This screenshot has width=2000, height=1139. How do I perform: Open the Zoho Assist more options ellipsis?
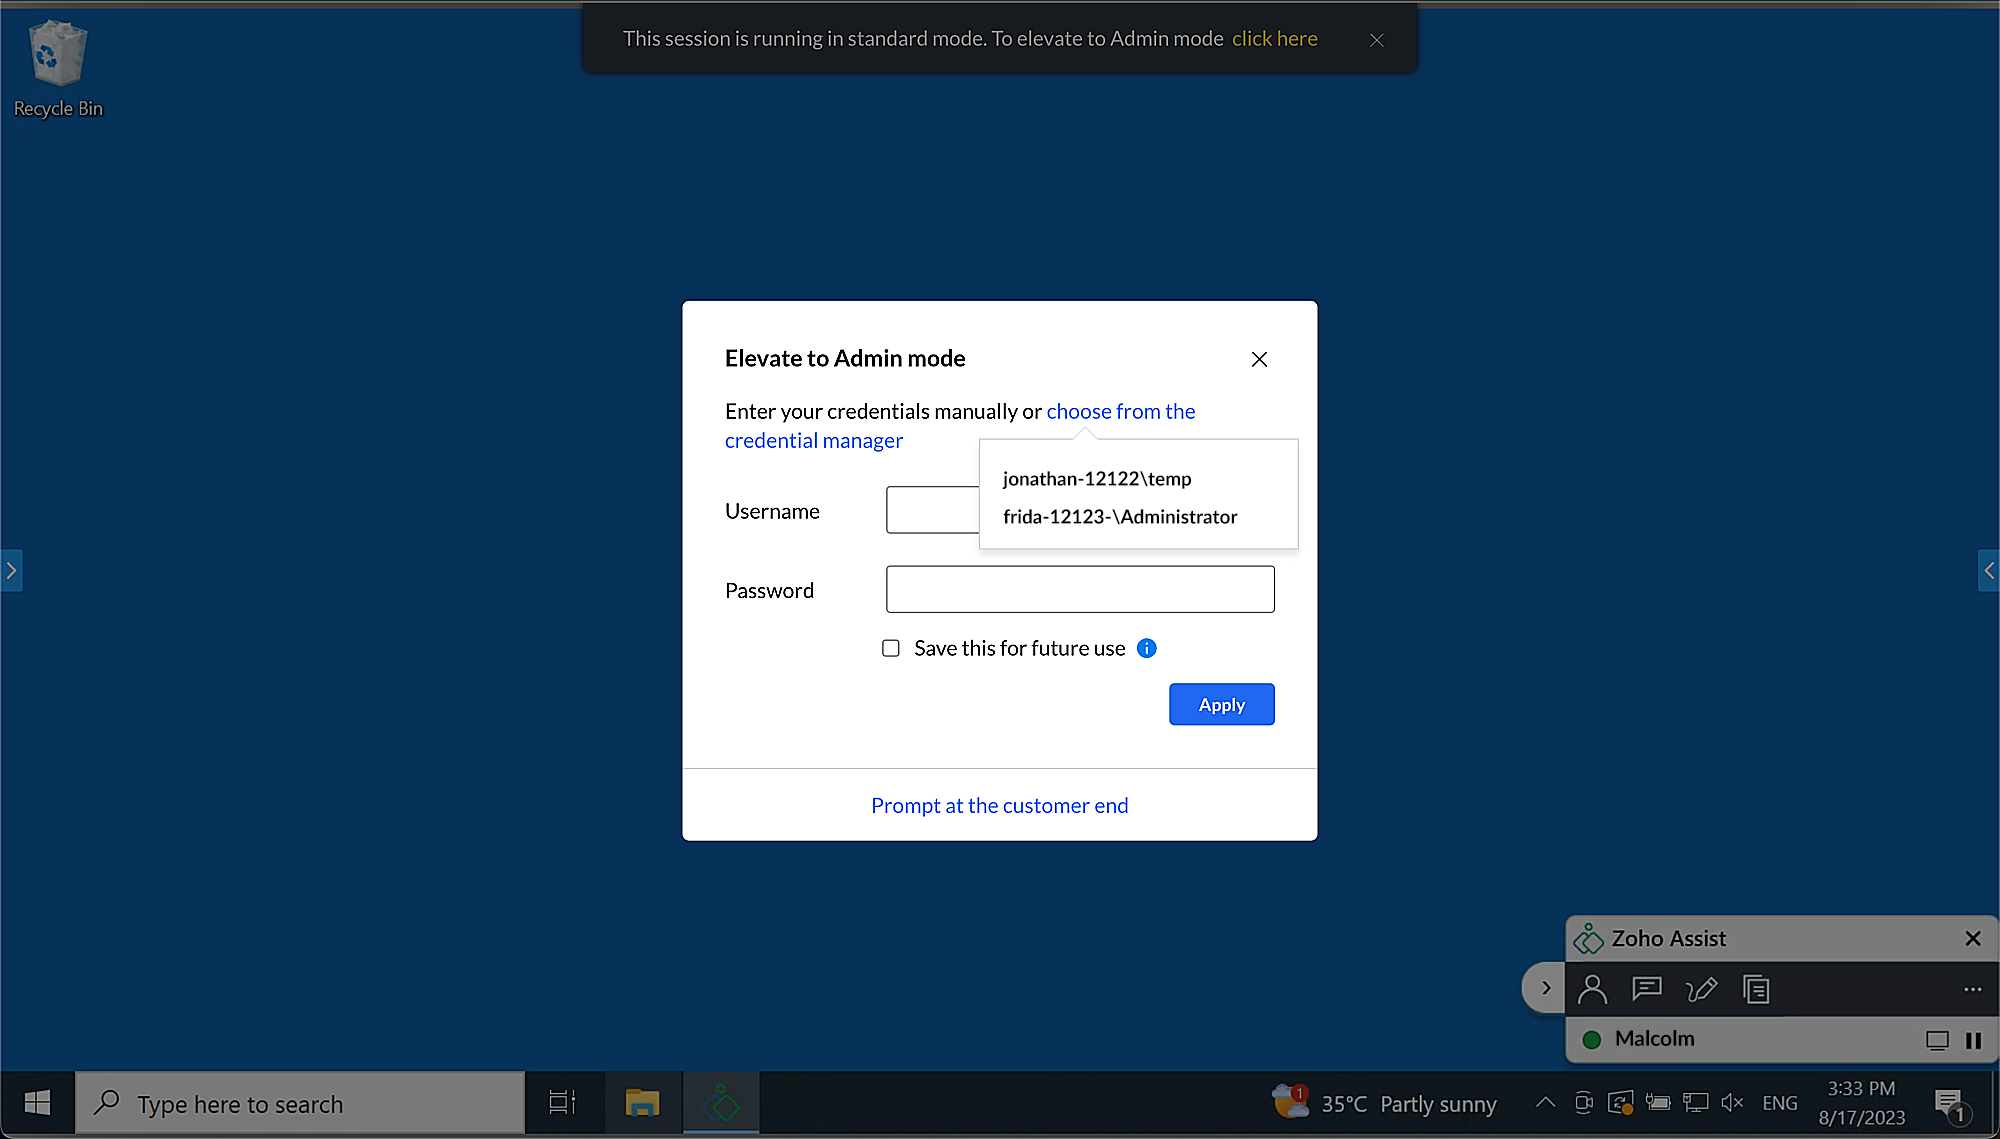tap(1971, 989)
